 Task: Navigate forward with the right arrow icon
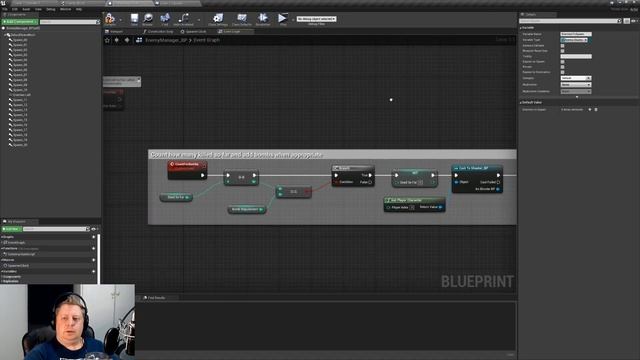(127, 40)
